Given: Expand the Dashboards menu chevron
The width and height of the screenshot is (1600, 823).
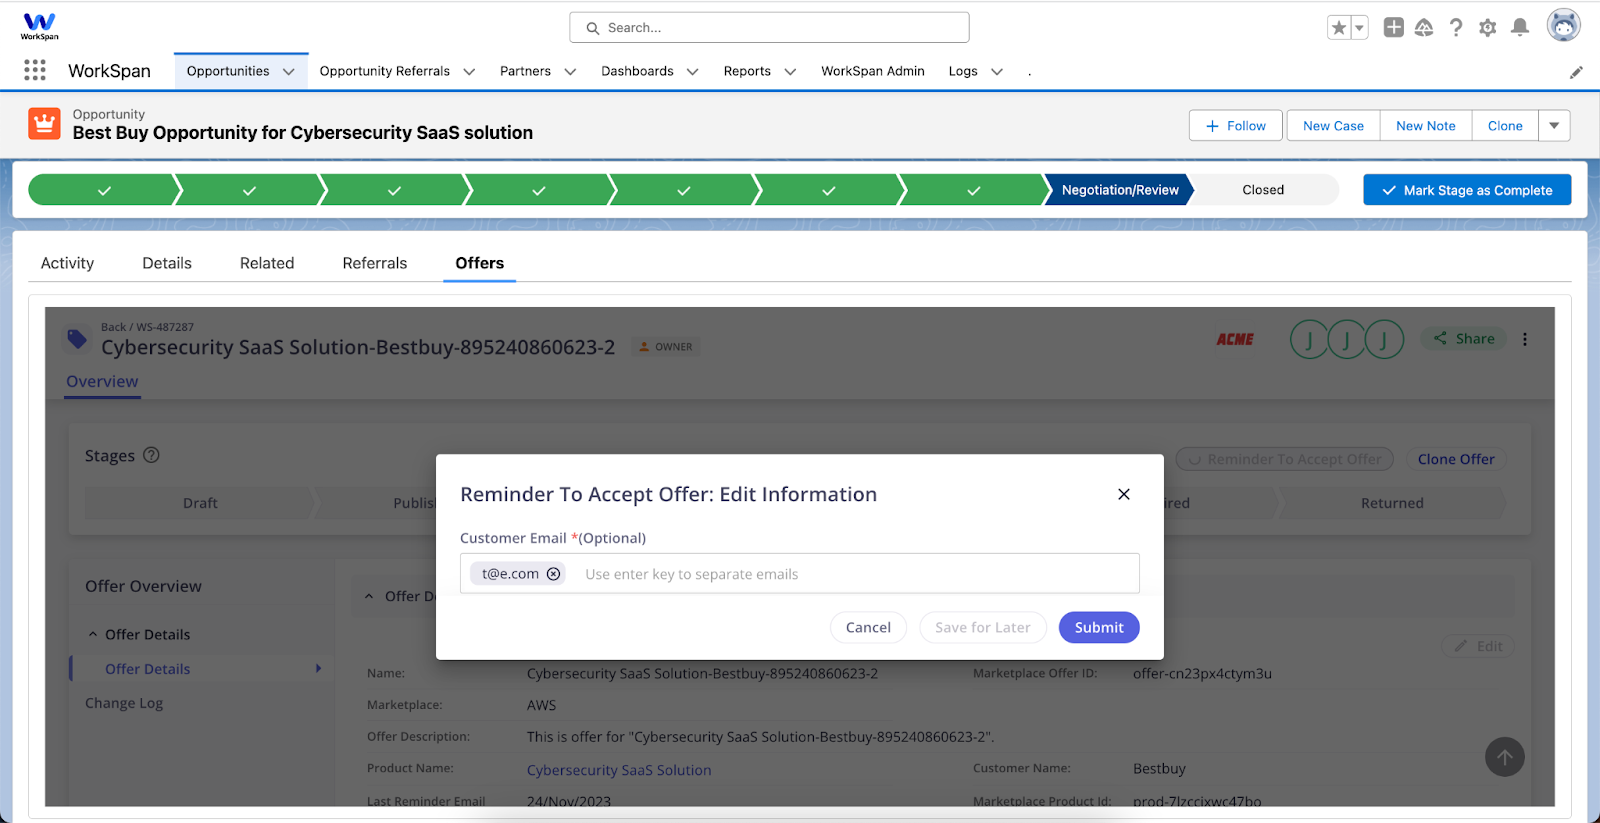Looking at the screenshot, I should (x=692, y=72).
